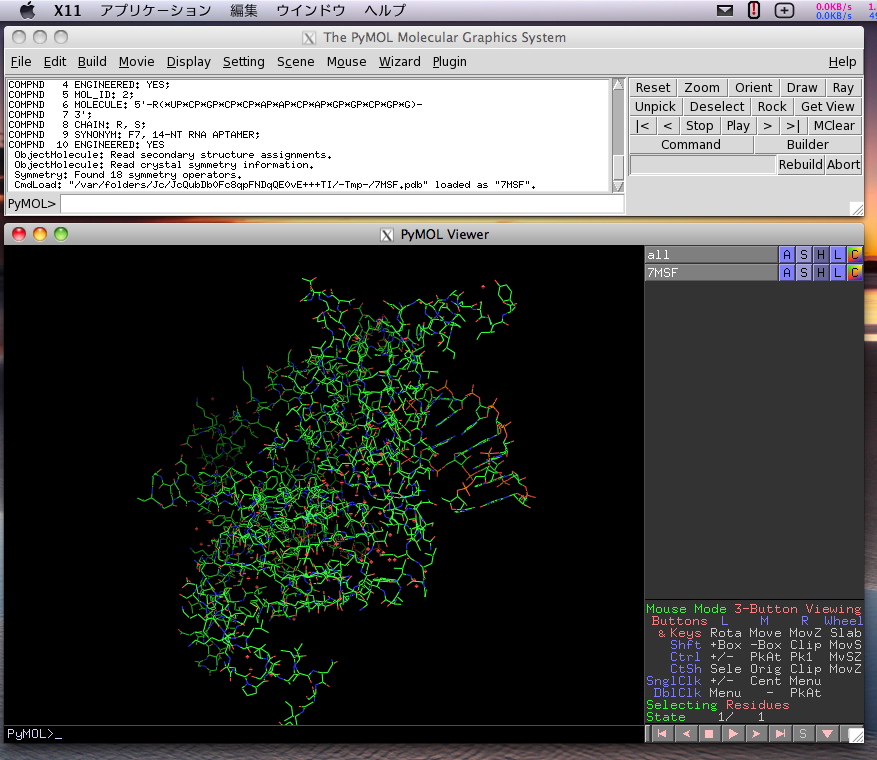This screenshot has height=760, width=877.
Task: Open the Edit menu in PyMOL
Action: click(x=55, y=62)
